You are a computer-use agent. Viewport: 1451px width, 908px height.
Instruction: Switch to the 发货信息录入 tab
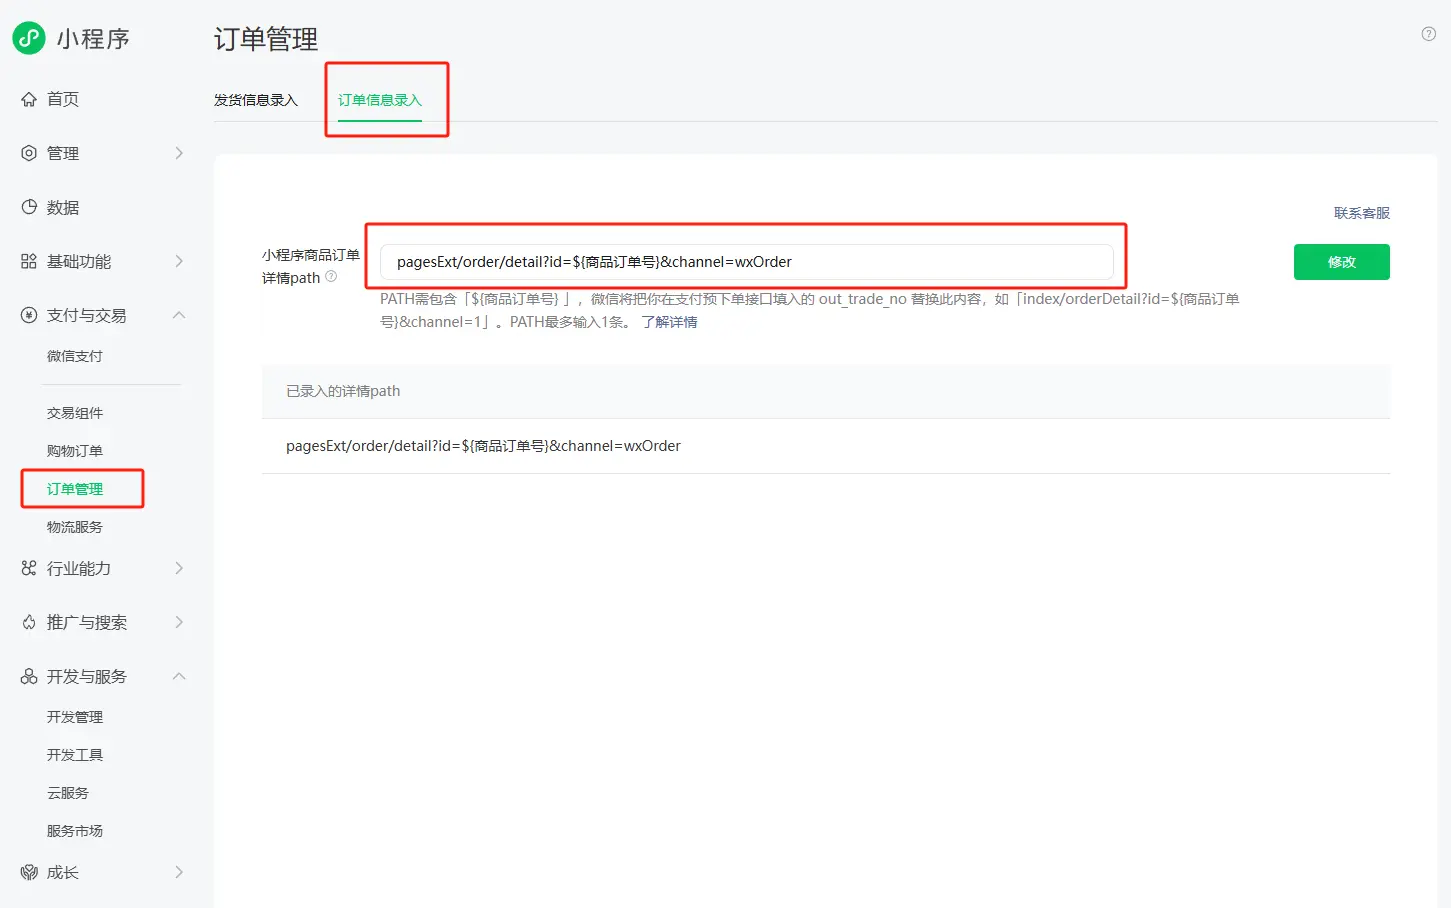click(256, 100)
